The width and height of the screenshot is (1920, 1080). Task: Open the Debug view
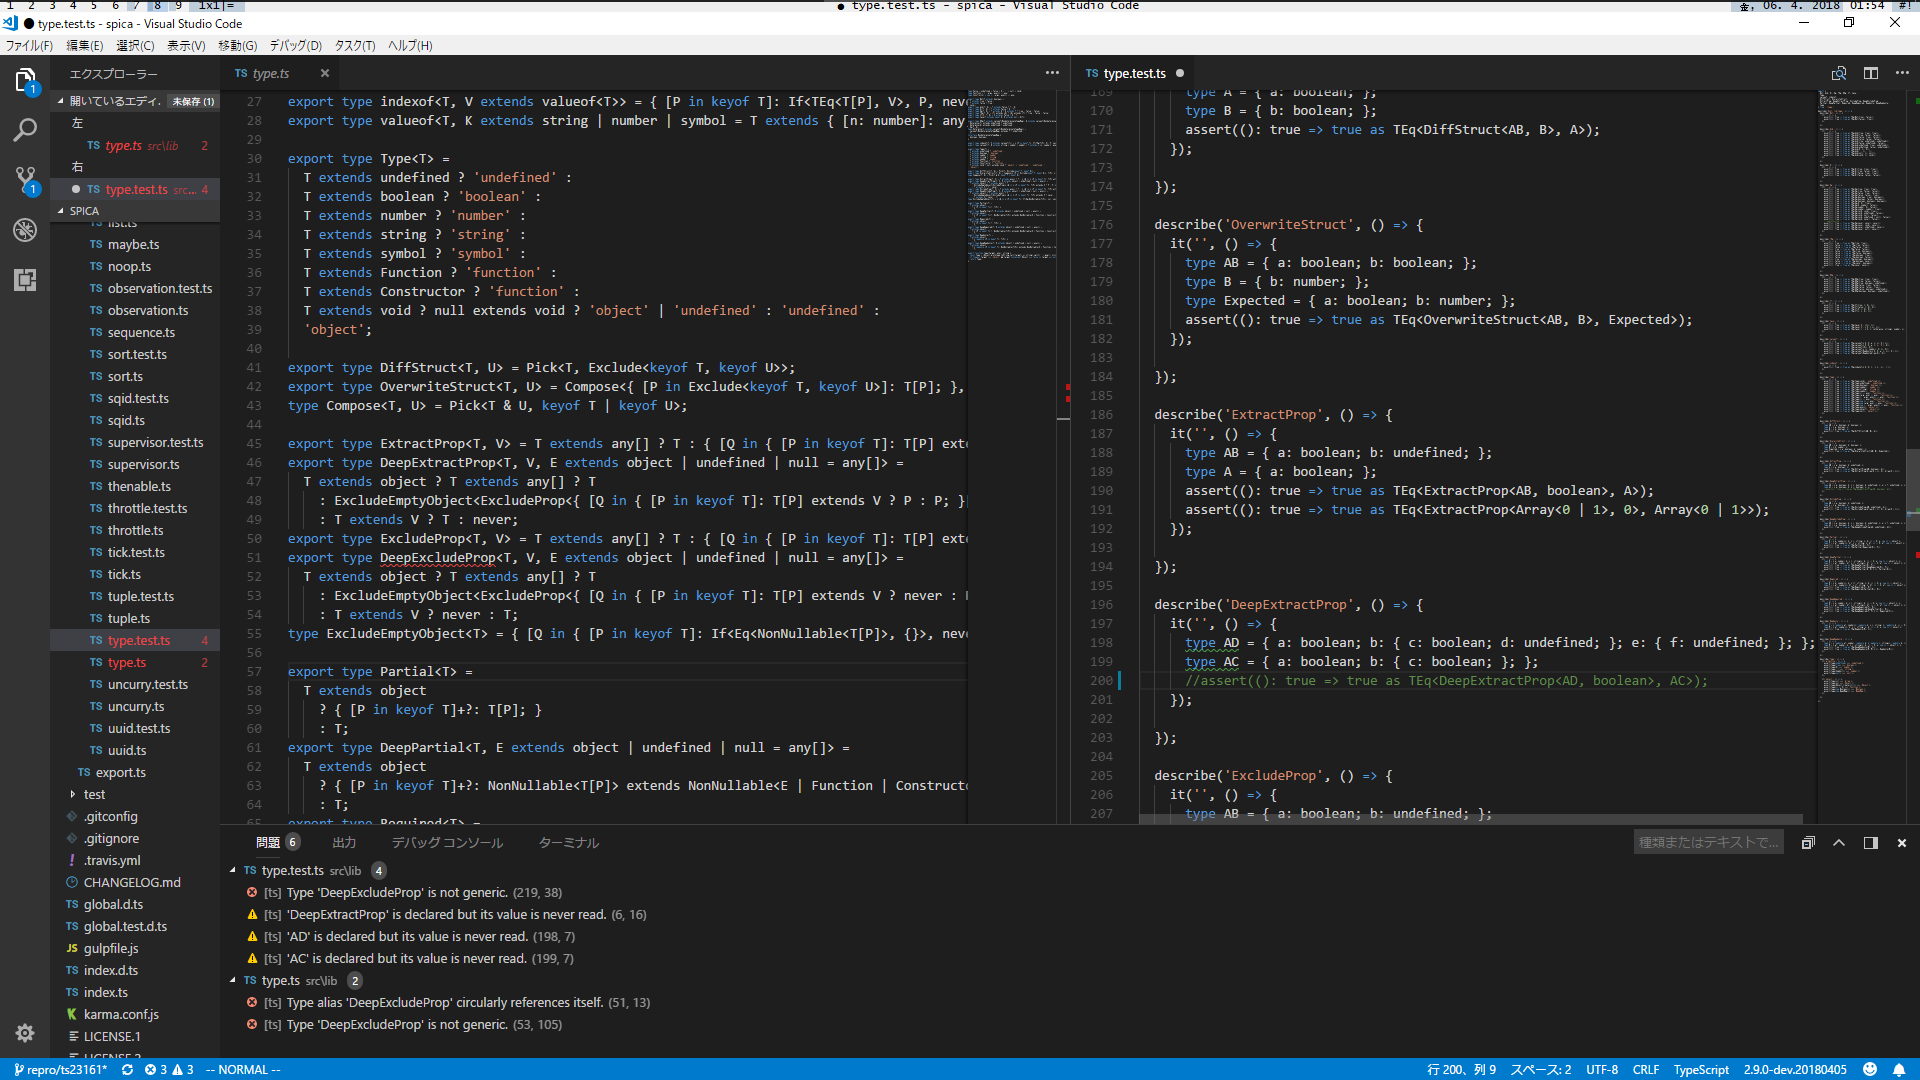pyautogui.click(x=25, y=230)
